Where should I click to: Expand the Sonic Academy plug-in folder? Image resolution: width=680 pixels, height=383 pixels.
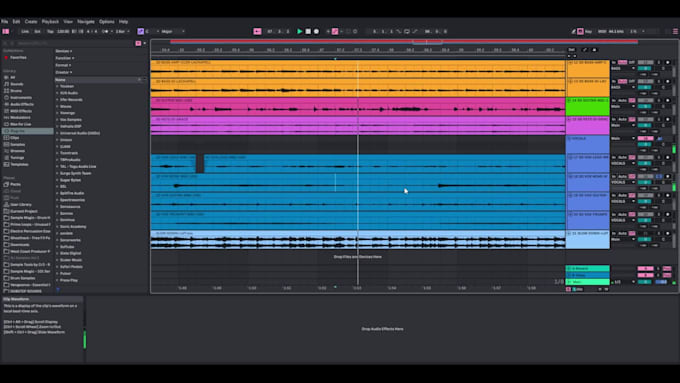(57, 226)
